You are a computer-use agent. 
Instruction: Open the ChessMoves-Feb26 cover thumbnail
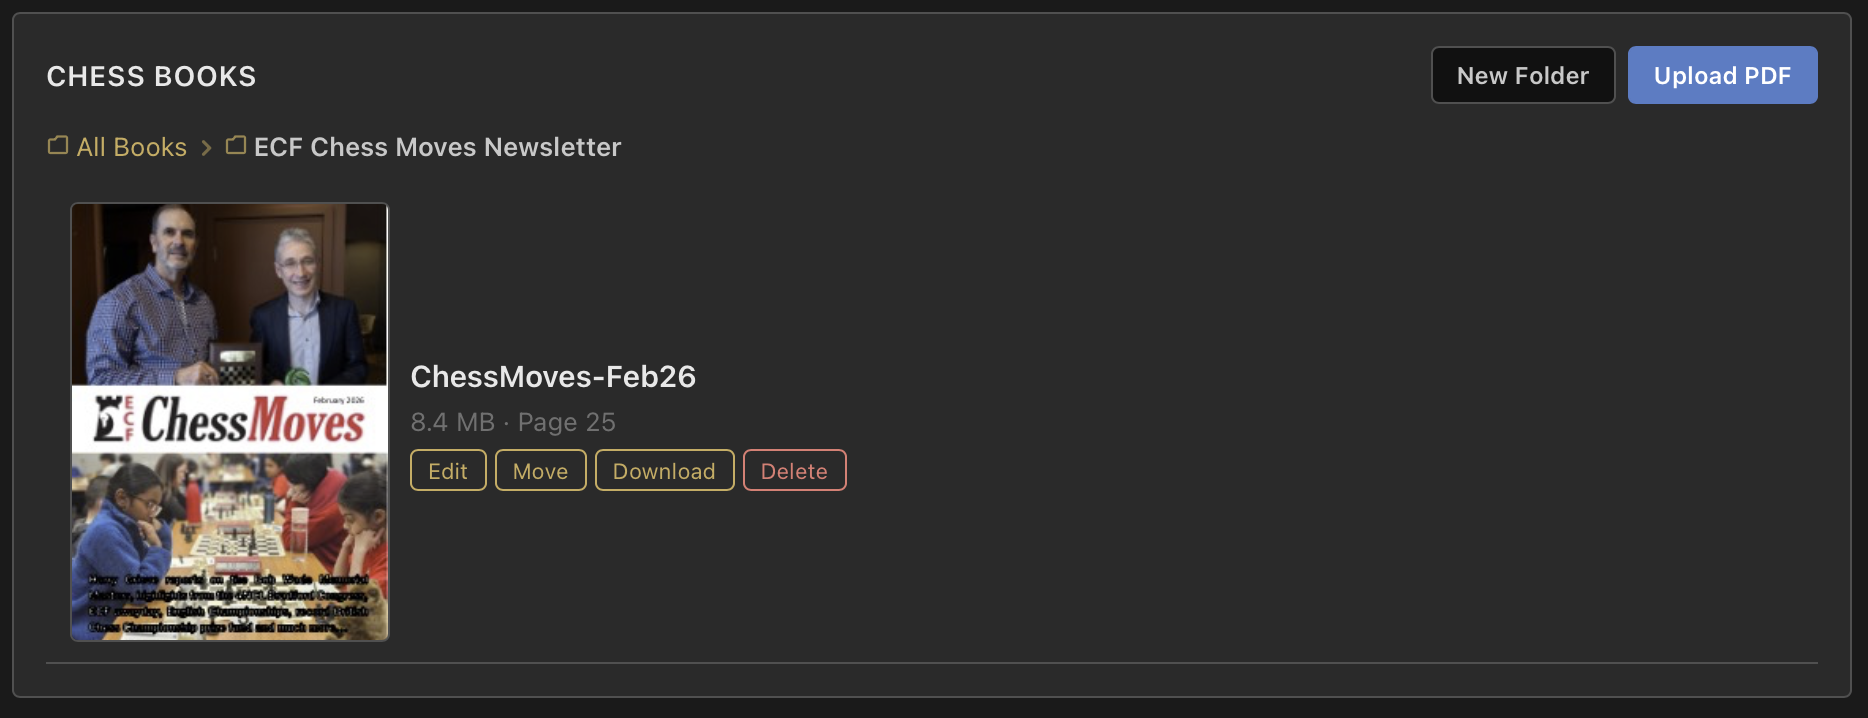tap(229, 421)
